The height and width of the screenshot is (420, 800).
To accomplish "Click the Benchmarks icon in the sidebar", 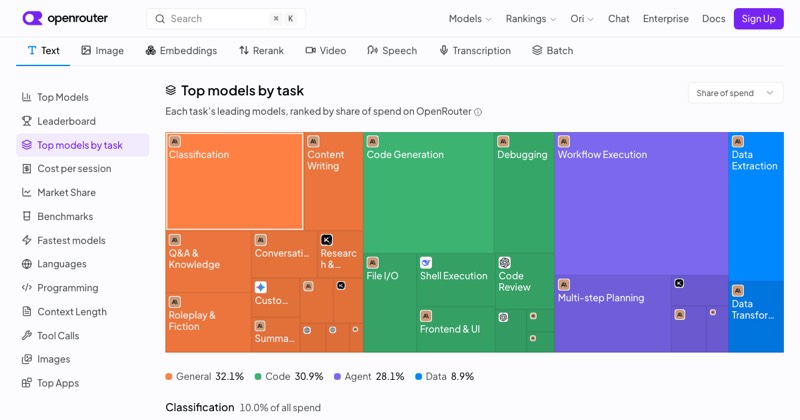I will click(x=27, y=216).
